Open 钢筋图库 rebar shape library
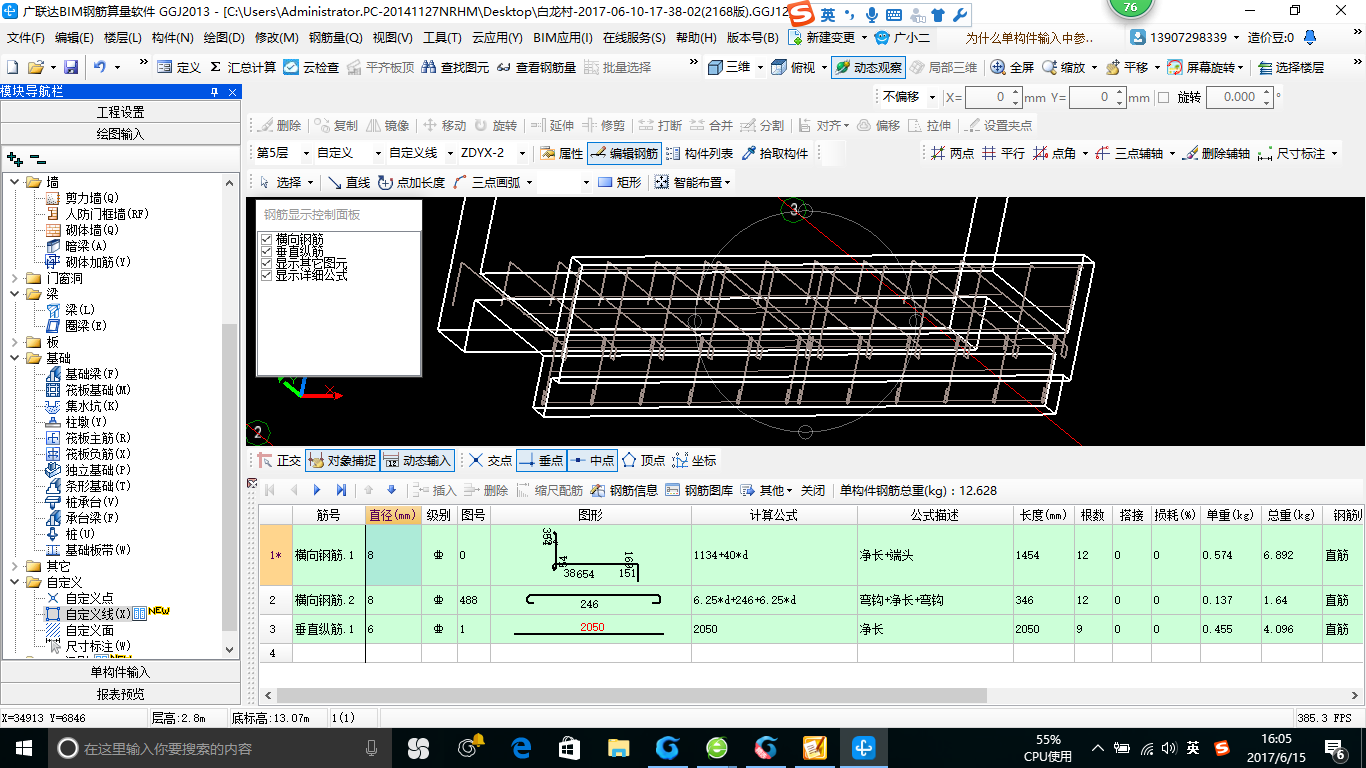The height and width of the screenshot is (768, 1366). pos(699,490)
